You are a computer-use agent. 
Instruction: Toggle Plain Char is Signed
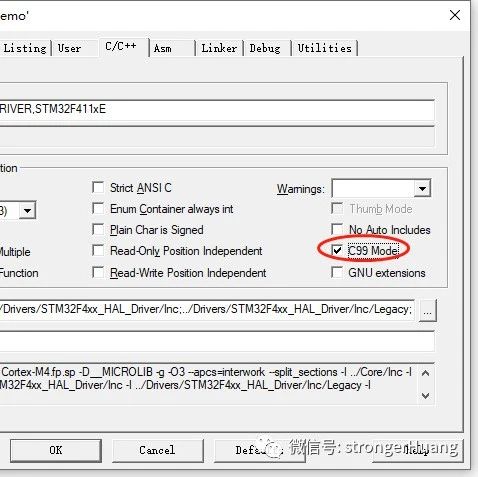pyautogui.click(x=98, y=229)
